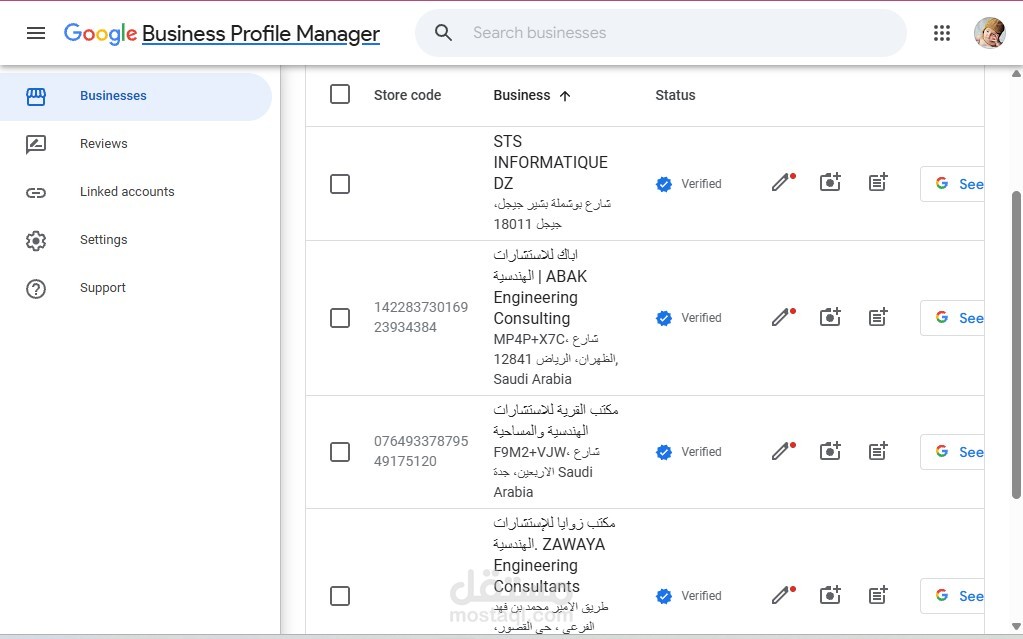
Task: Open the Reviews section
Action: click(x=103, y=143)
